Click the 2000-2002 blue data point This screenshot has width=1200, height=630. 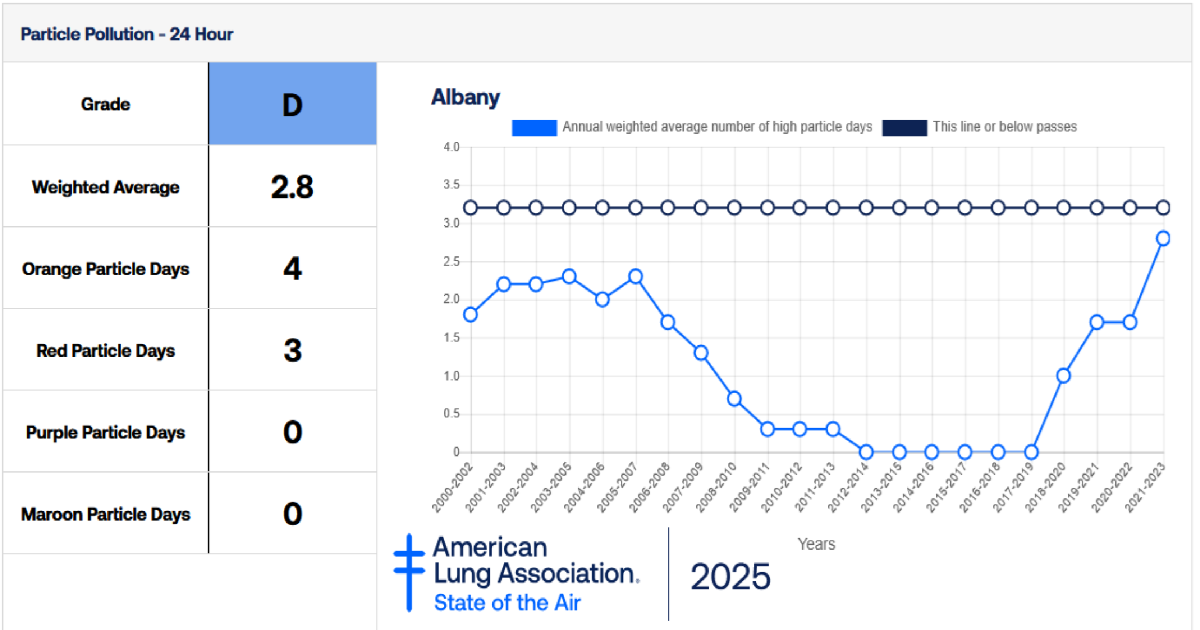(x=470, y=314)
